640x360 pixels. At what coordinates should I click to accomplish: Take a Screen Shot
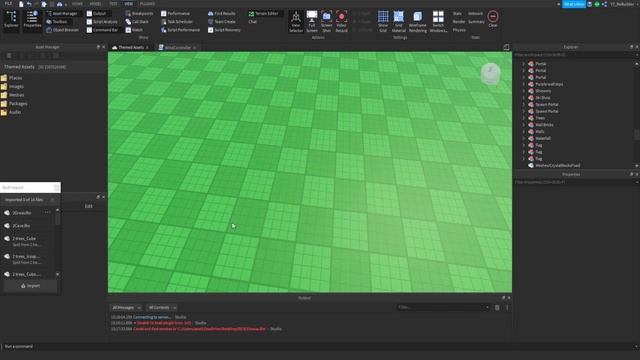click(327, 22)
